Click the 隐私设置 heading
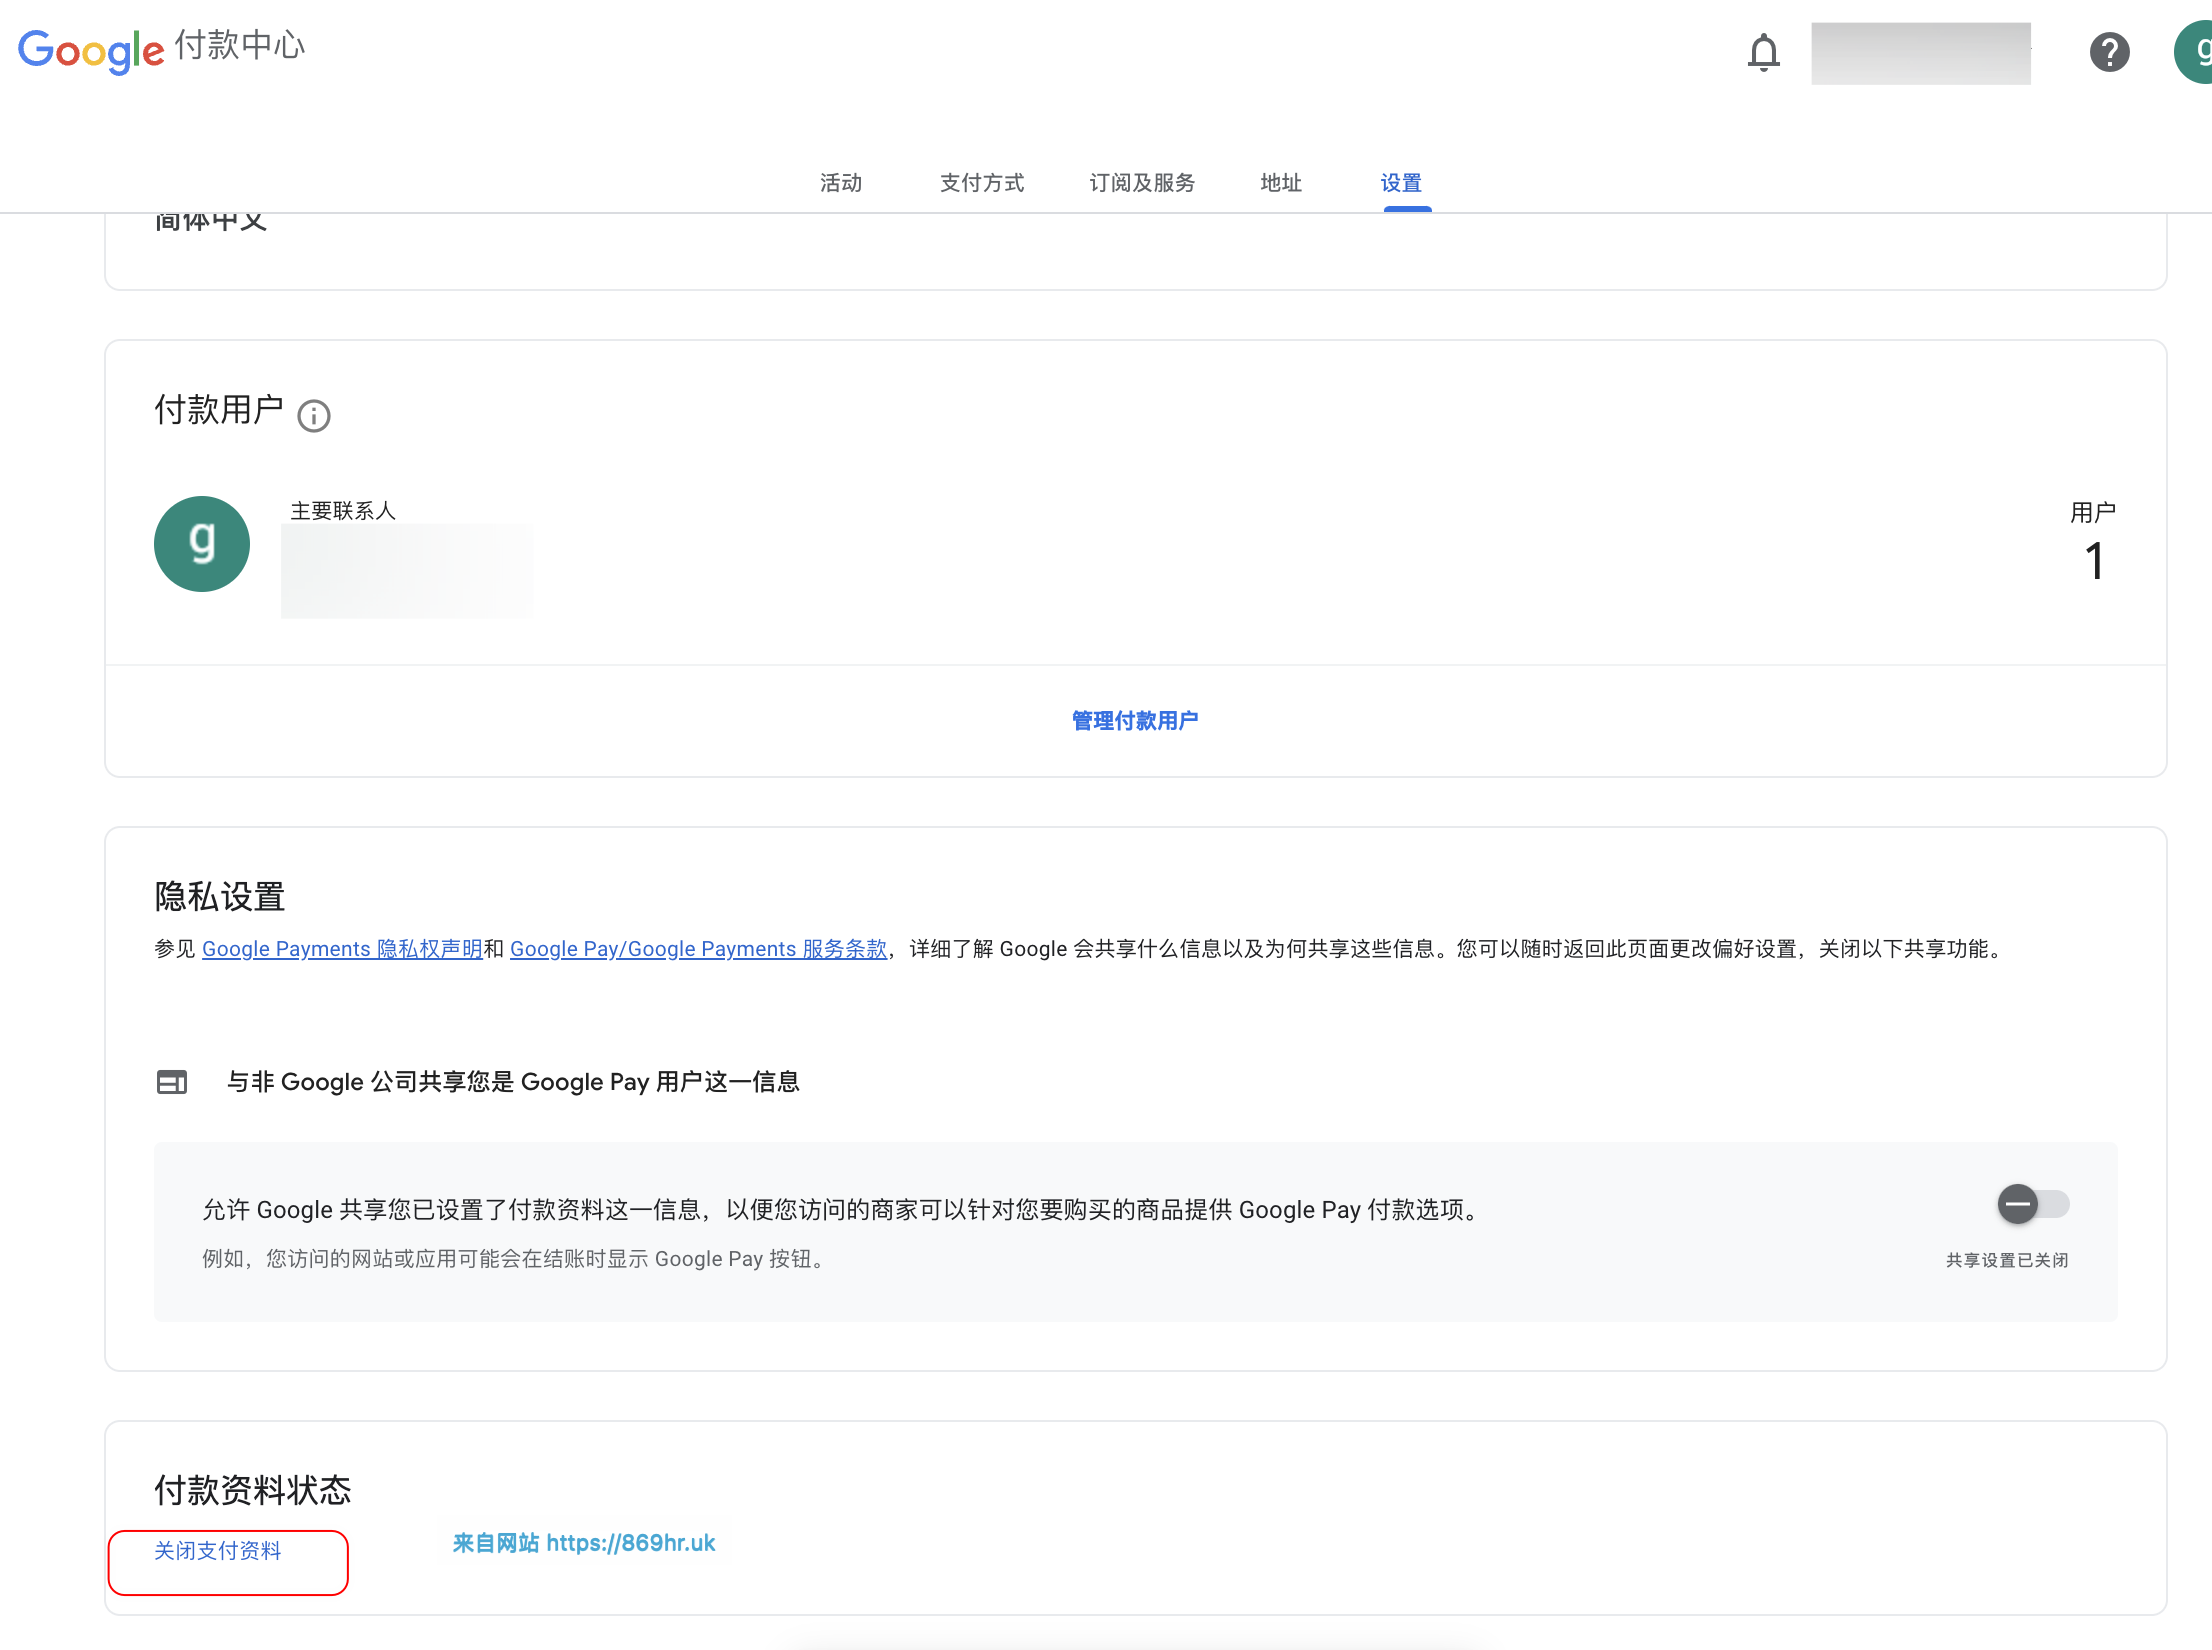The image size is (2212, 1650). [x=220, y=897]
